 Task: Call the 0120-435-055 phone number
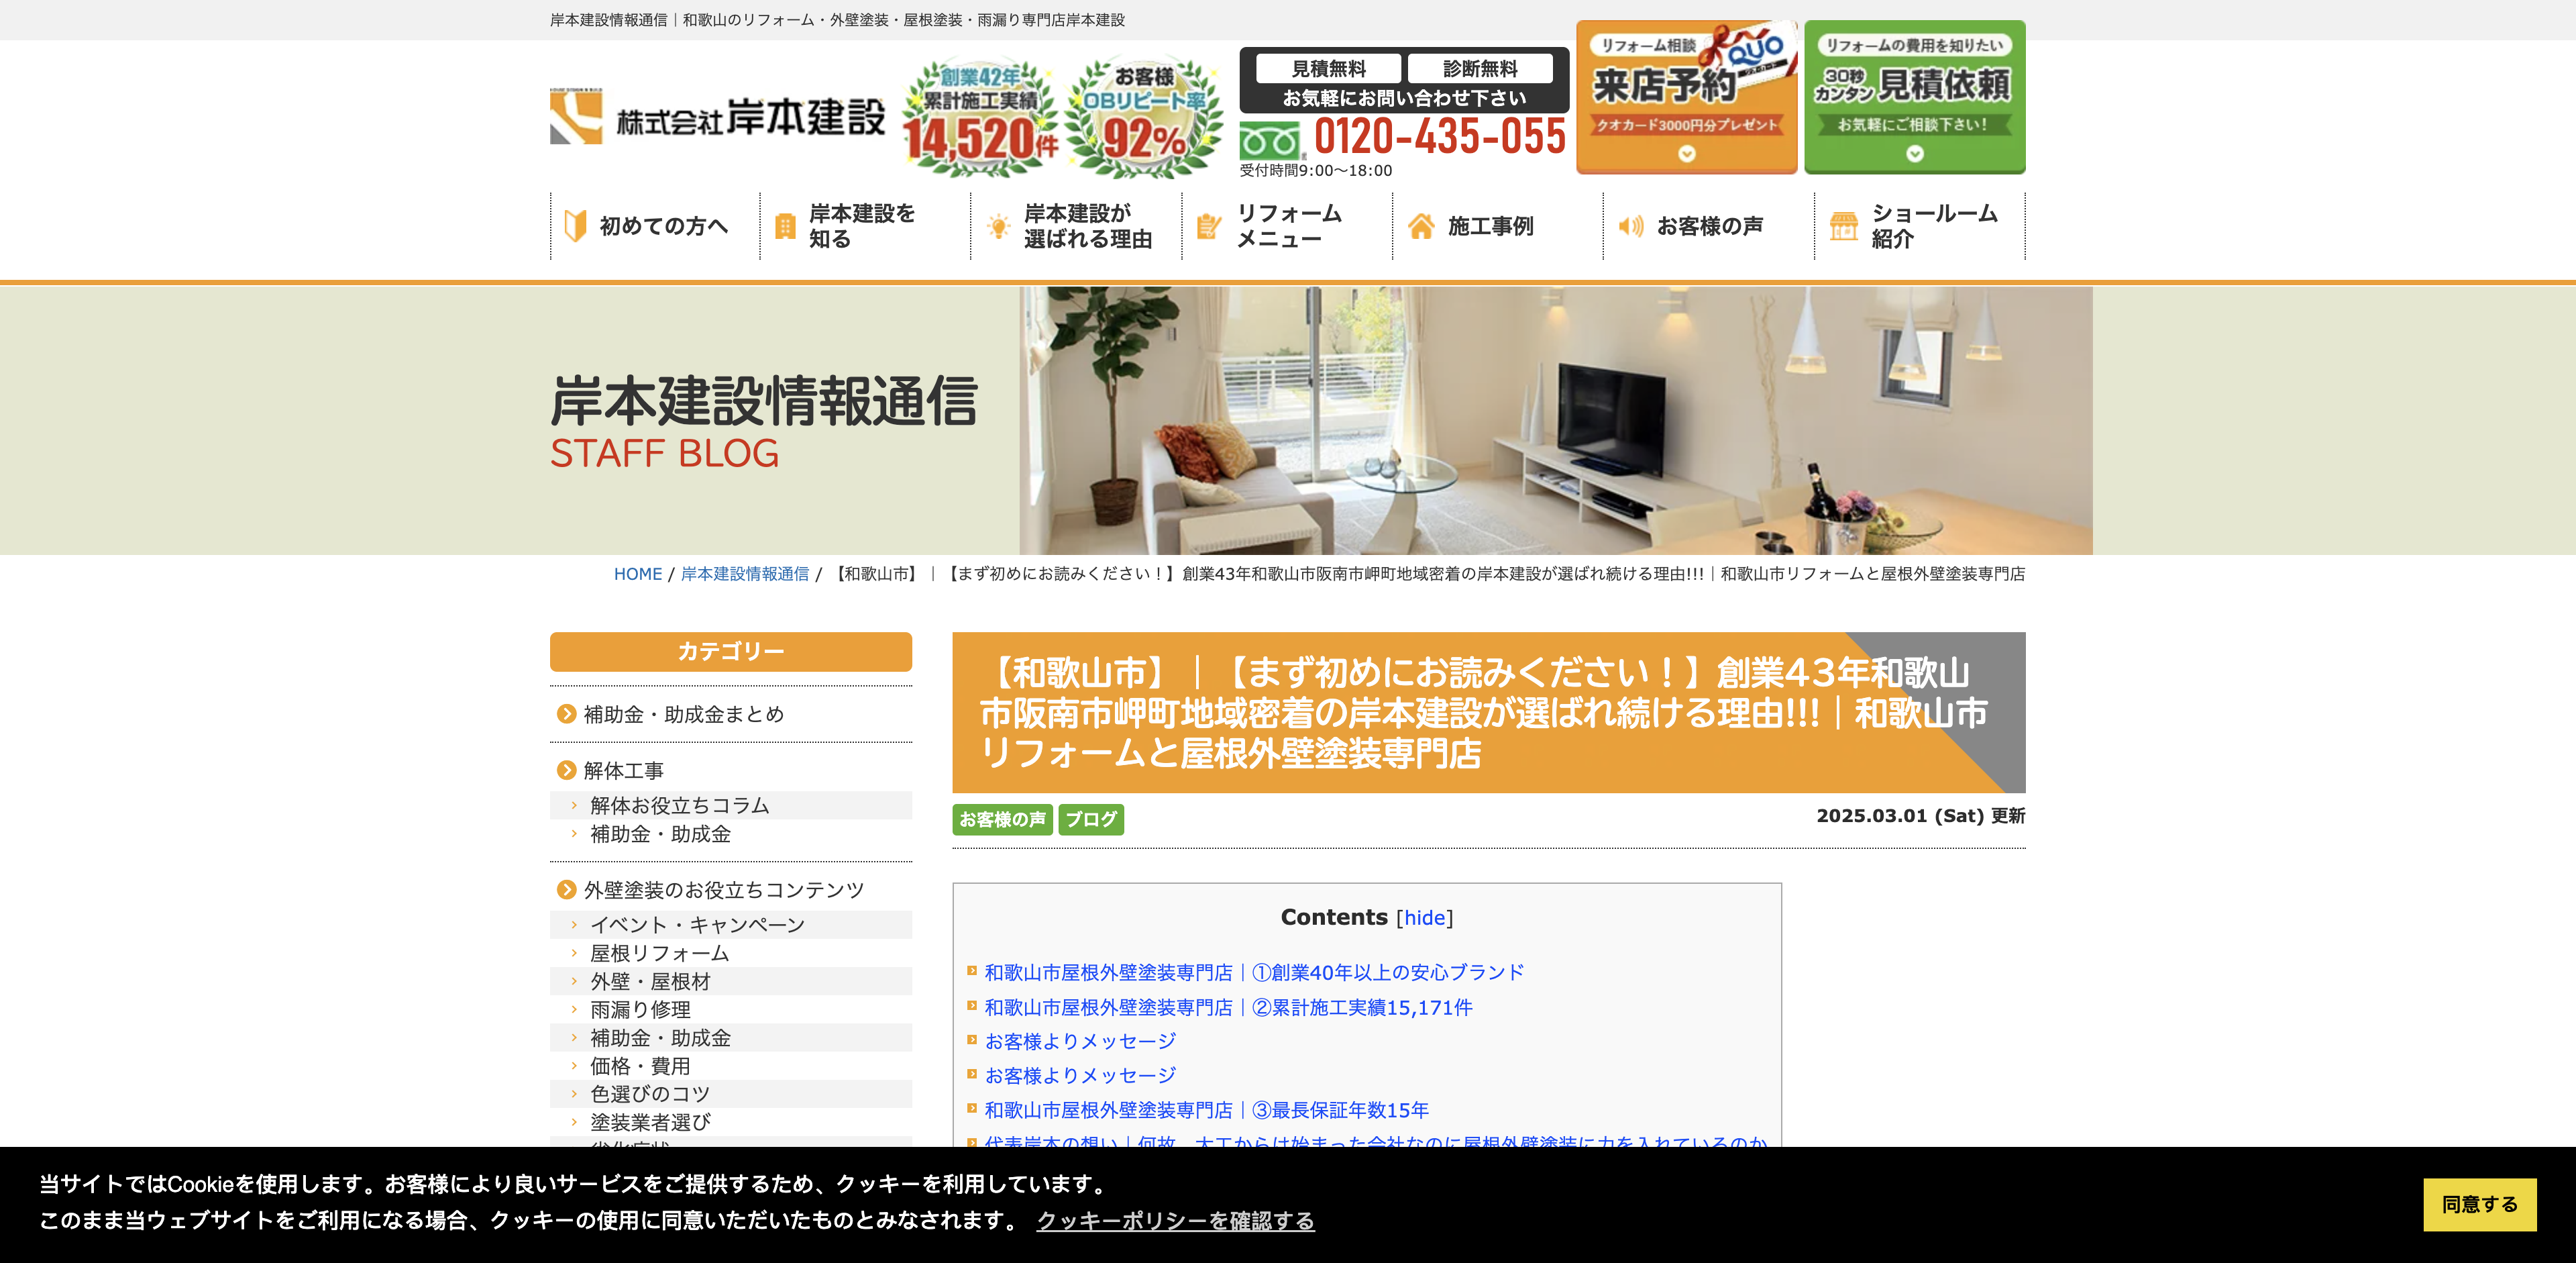point(1439,137)
